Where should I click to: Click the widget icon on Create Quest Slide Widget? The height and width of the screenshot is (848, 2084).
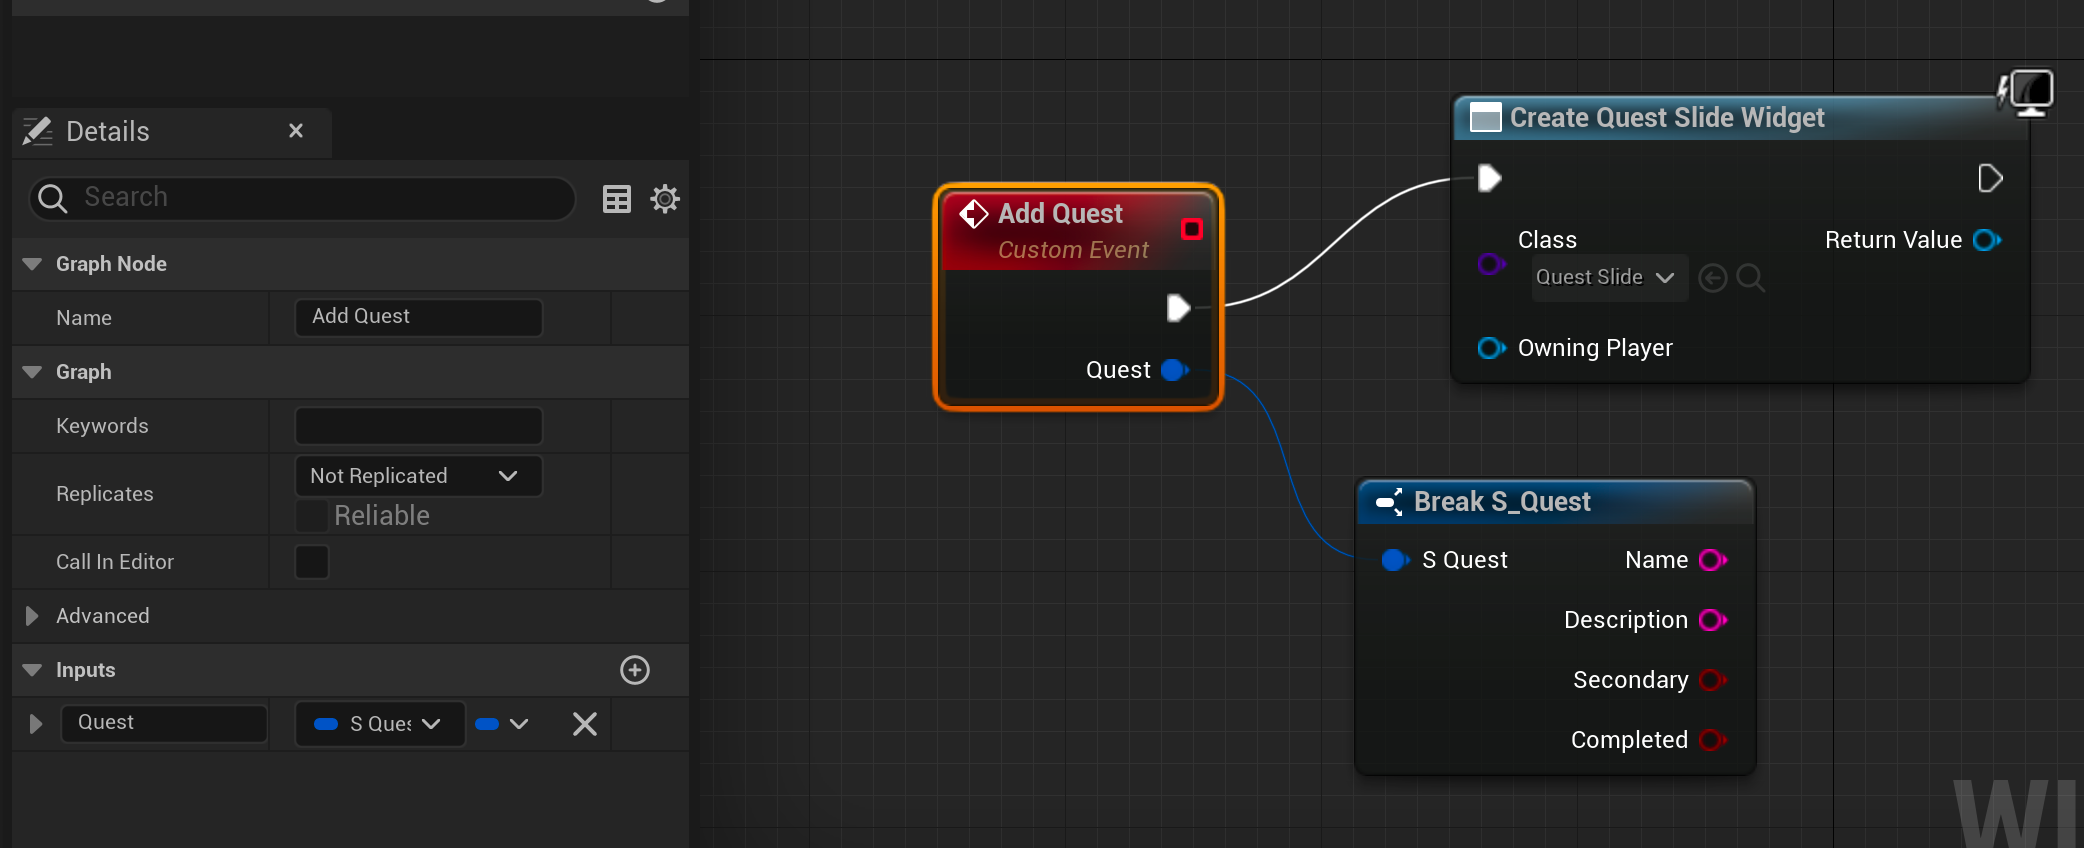1486,118
